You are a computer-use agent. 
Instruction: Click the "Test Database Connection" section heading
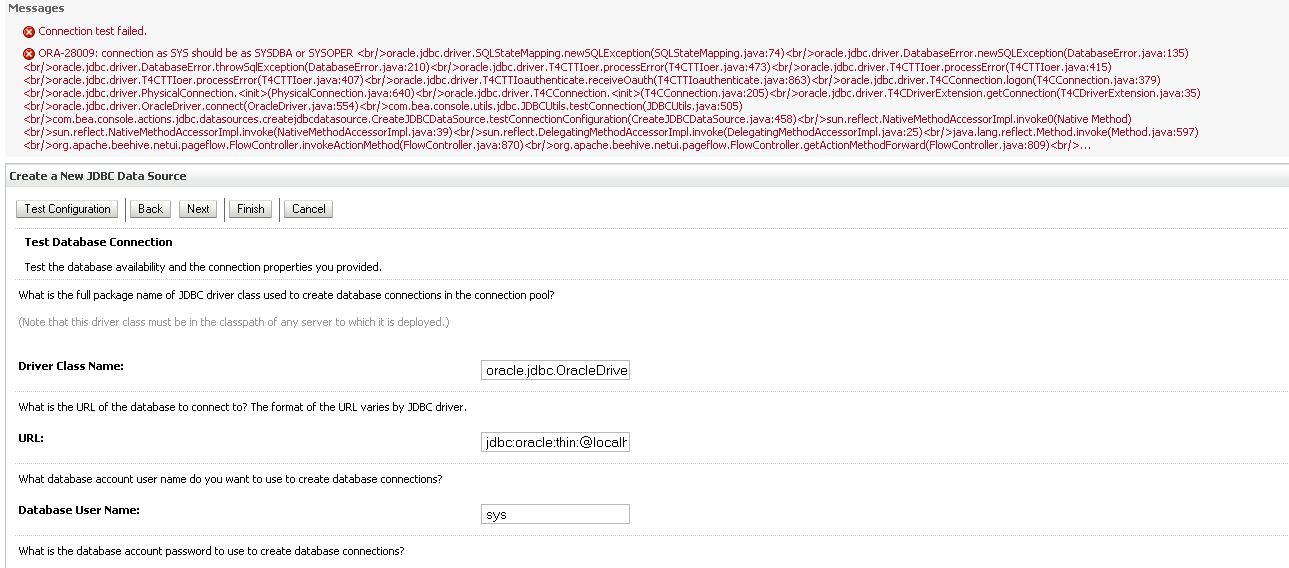(x=98, y=242)
